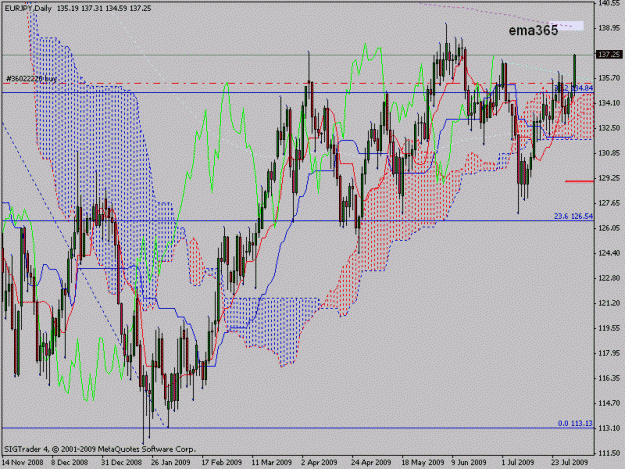Screen dimensions: 625x469
Task: Click the 113.10 price axis label
Action: 609,428
